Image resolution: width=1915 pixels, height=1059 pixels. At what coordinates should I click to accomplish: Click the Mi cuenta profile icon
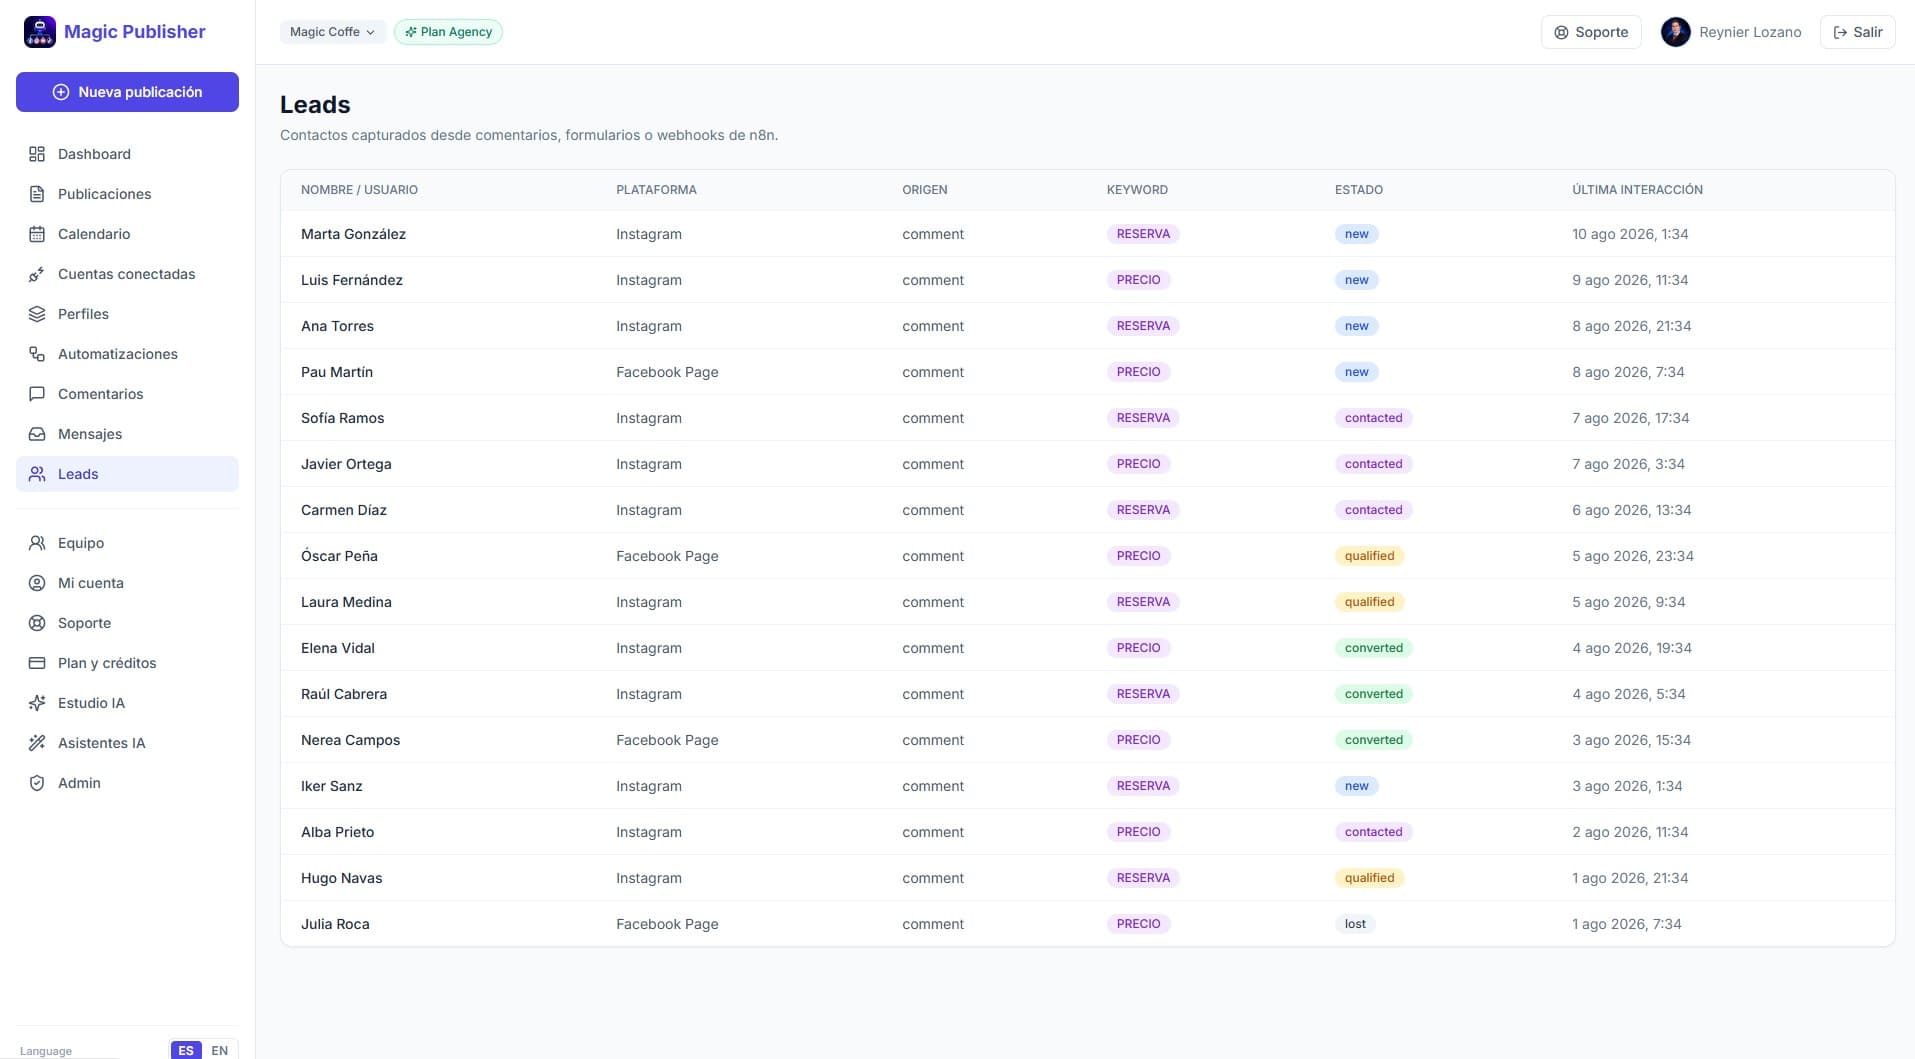[x=37, y=583]
